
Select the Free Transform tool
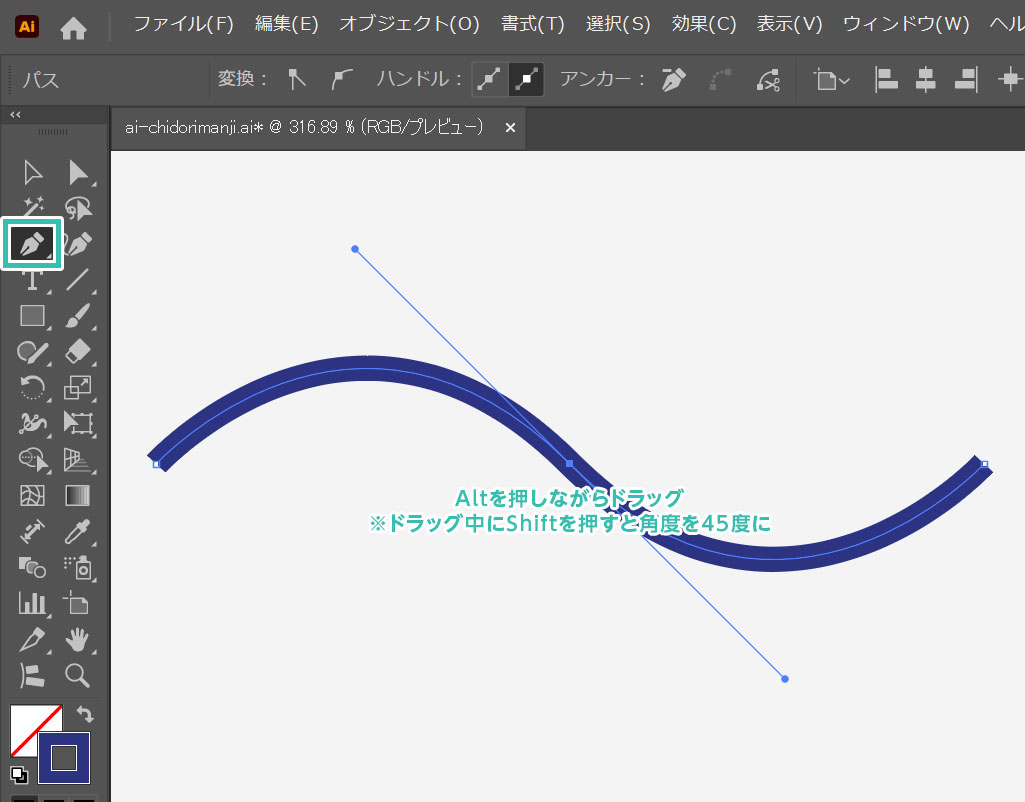pyautogui.click(x=78, y=424)
